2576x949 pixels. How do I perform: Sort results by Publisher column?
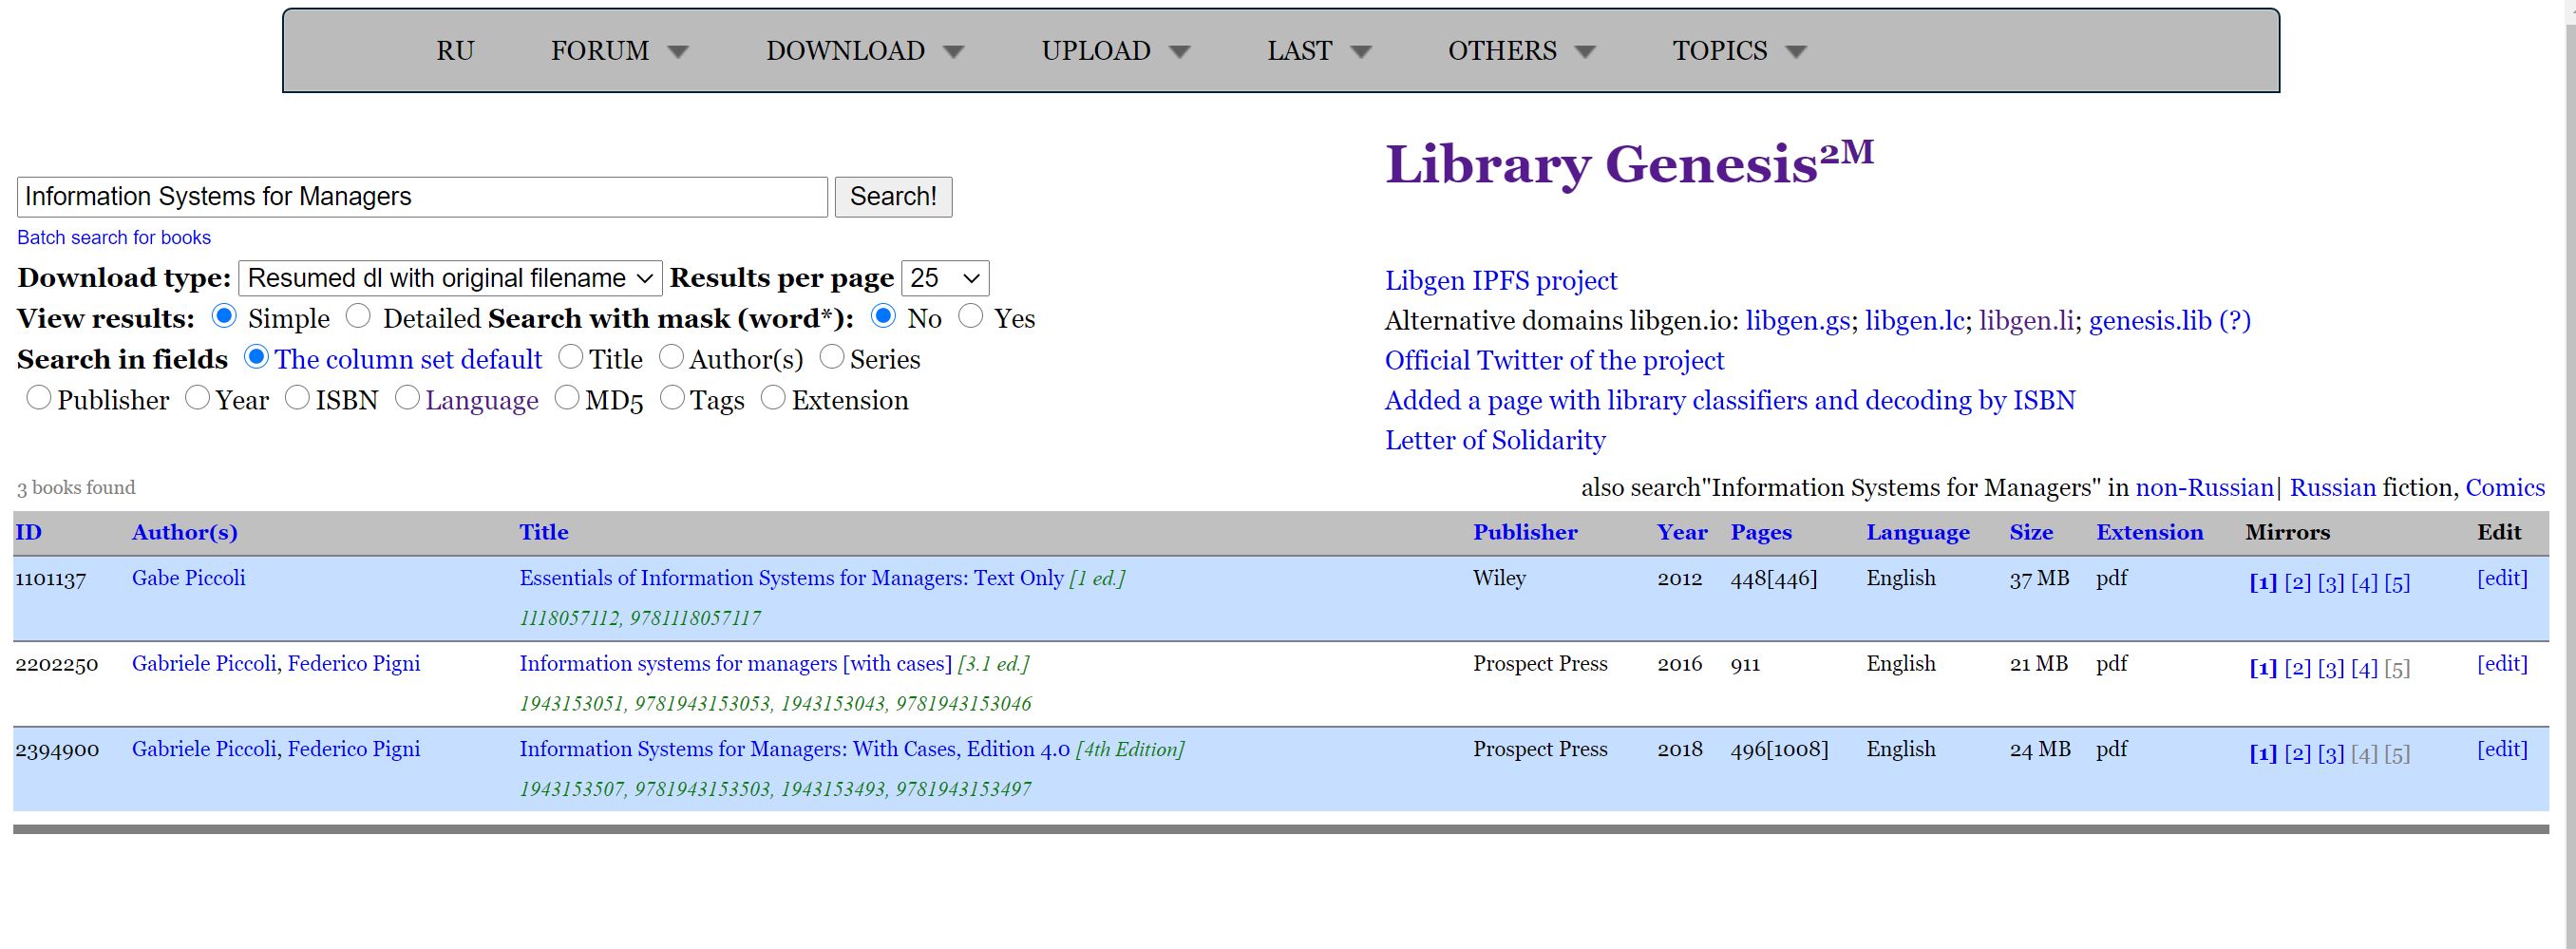point(1525,533)
